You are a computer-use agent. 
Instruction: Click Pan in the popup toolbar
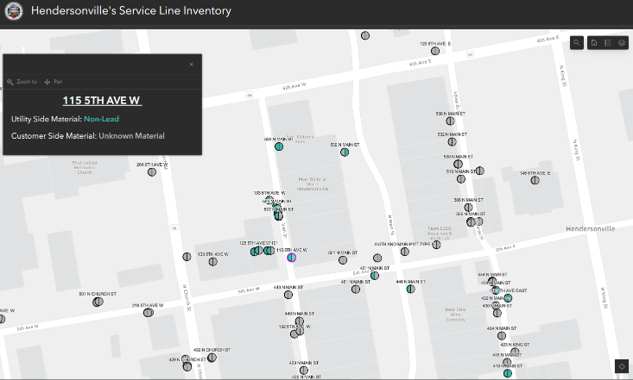[x=53, y=82]
